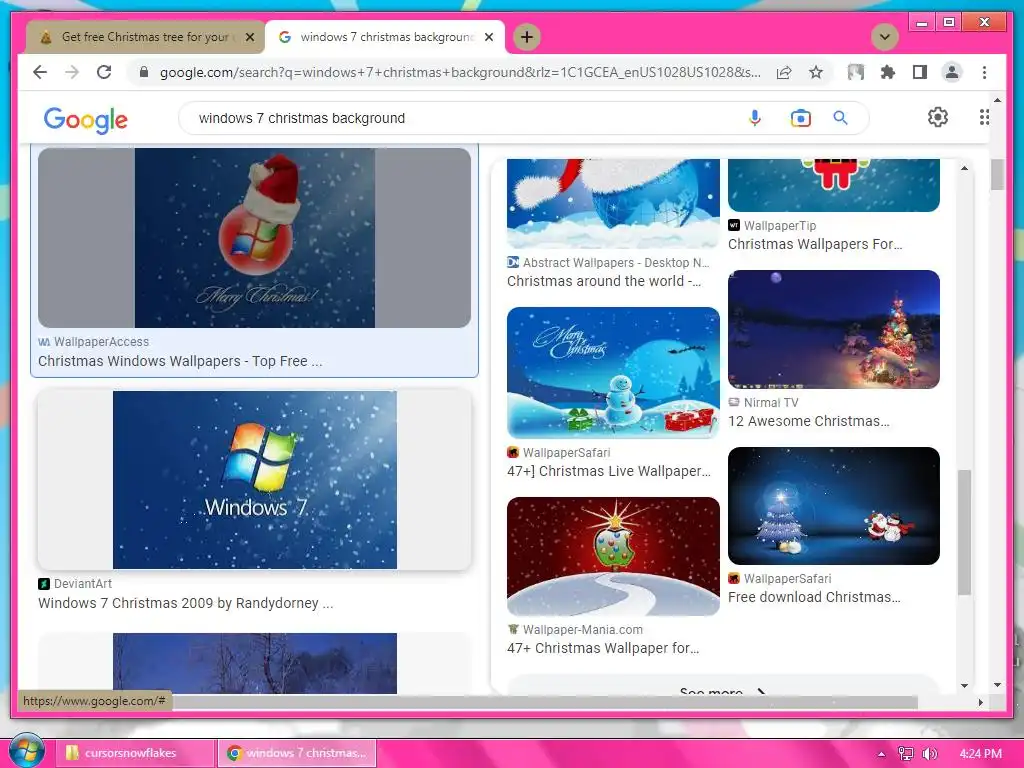This screenshot has width=1024, height=768.
Task: Click the 4:24 PM taskbar clock
Action: (x=980, y=754)
